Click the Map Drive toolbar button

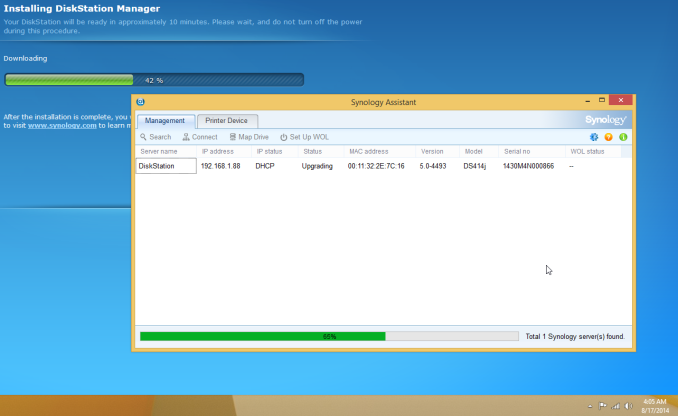pyautogui.click(x=249, y=137)
